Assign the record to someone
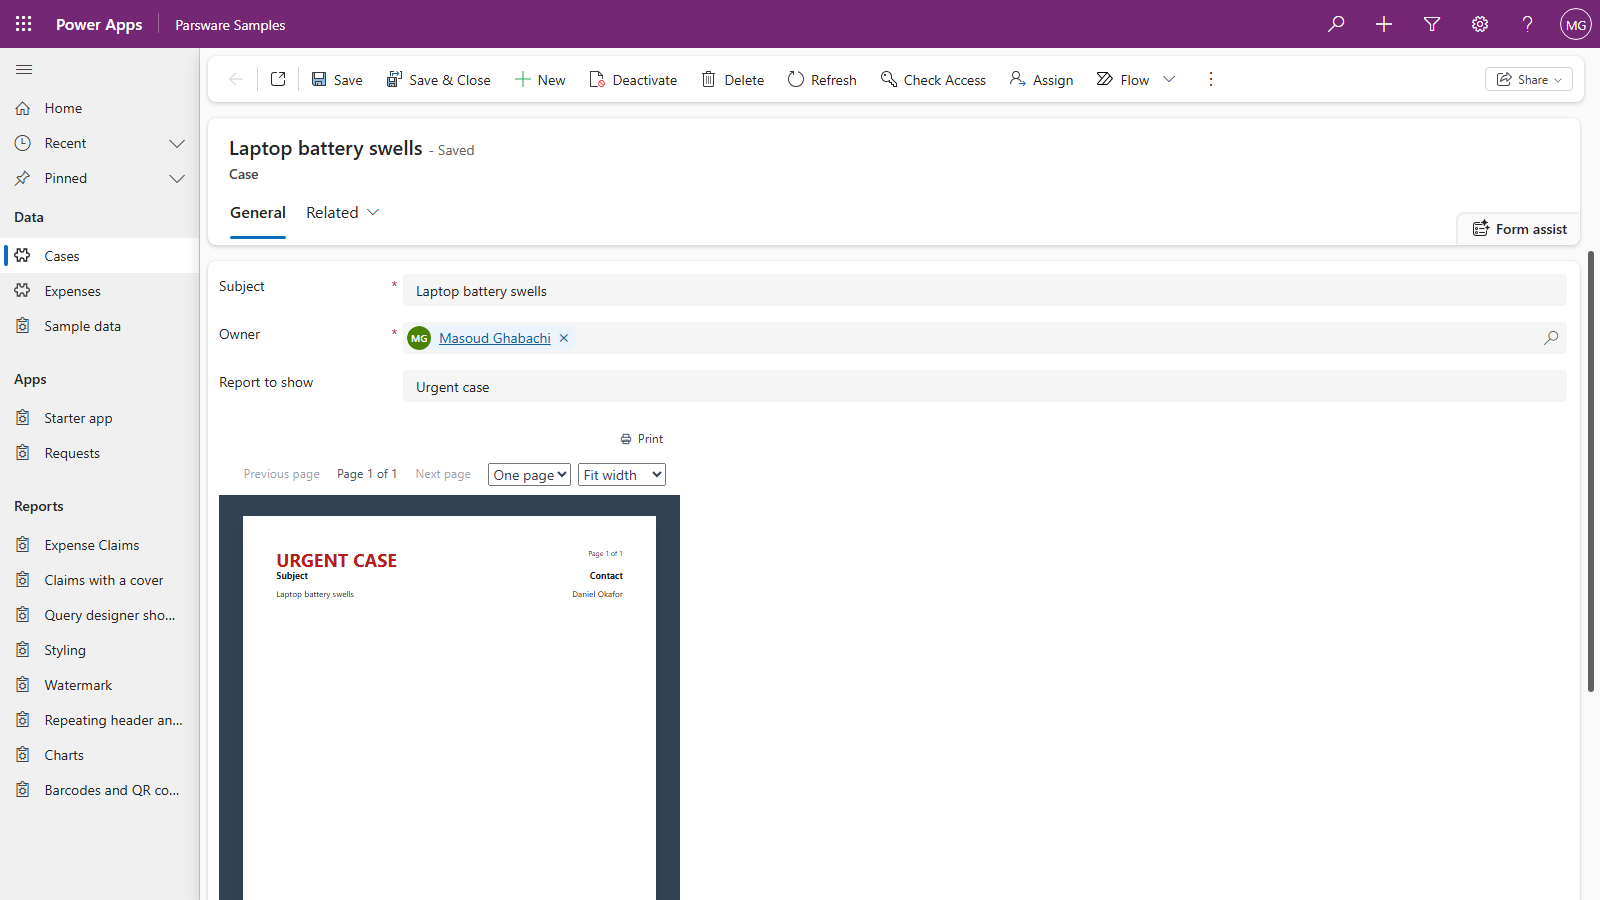This screenshot has width=1600, height=900. [x=1041, y=79]
